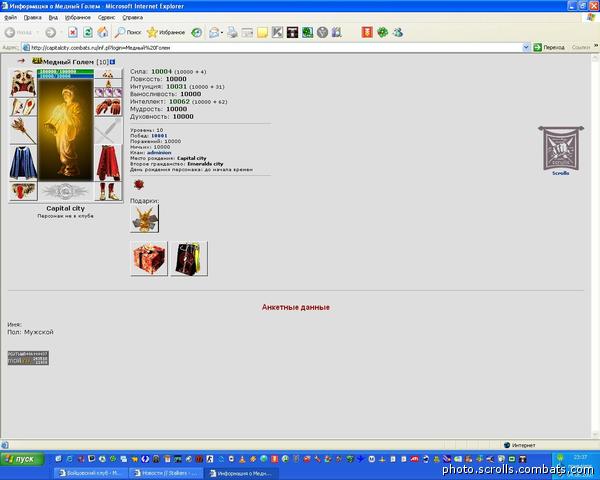Viewport: 600px width, 480px height.
Task: Click the taskbar clock showing 22:37
Action: pyautogui.click(x=580, y=457)
